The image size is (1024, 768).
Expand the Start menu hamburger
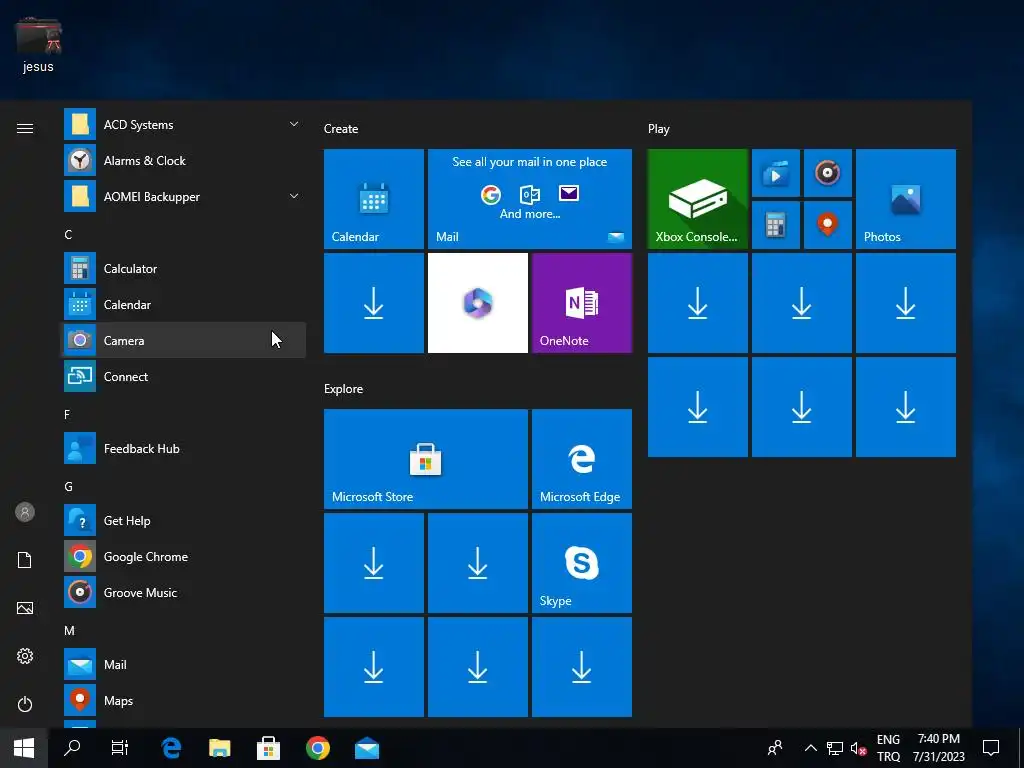(25, 128)
